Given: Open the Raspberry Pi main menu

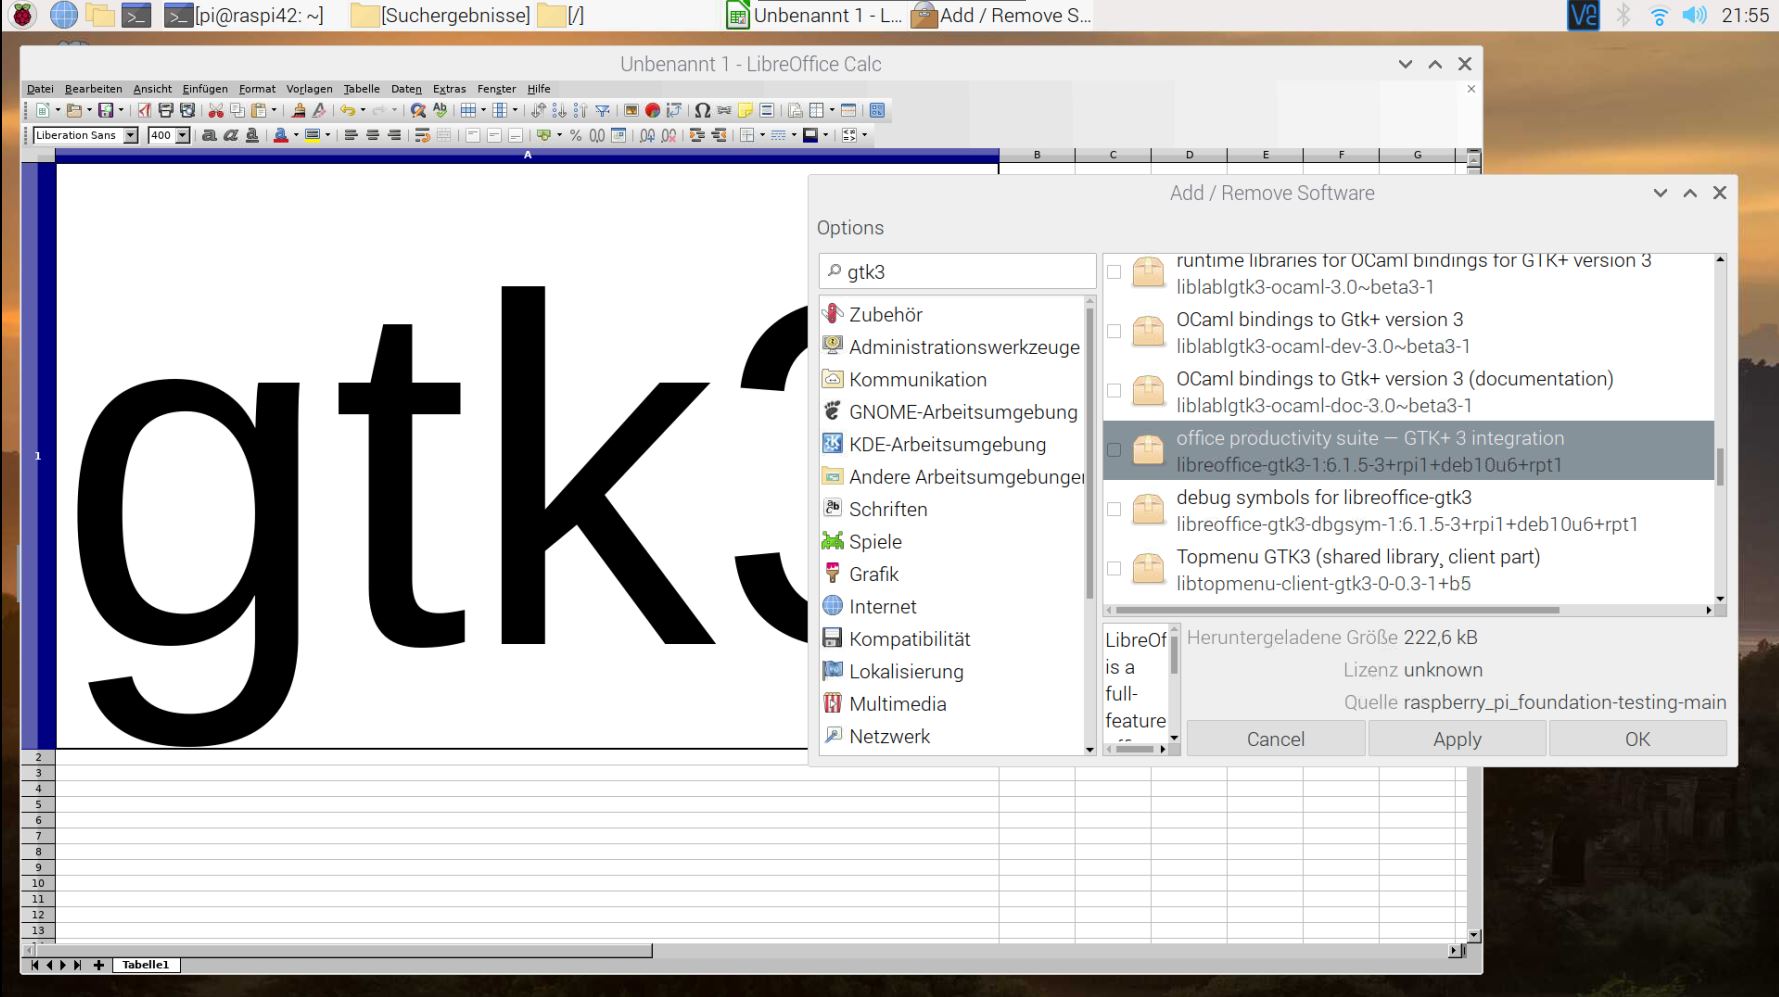Looking at the screenshot, I should pyautogui.click(x=22, y=15).
